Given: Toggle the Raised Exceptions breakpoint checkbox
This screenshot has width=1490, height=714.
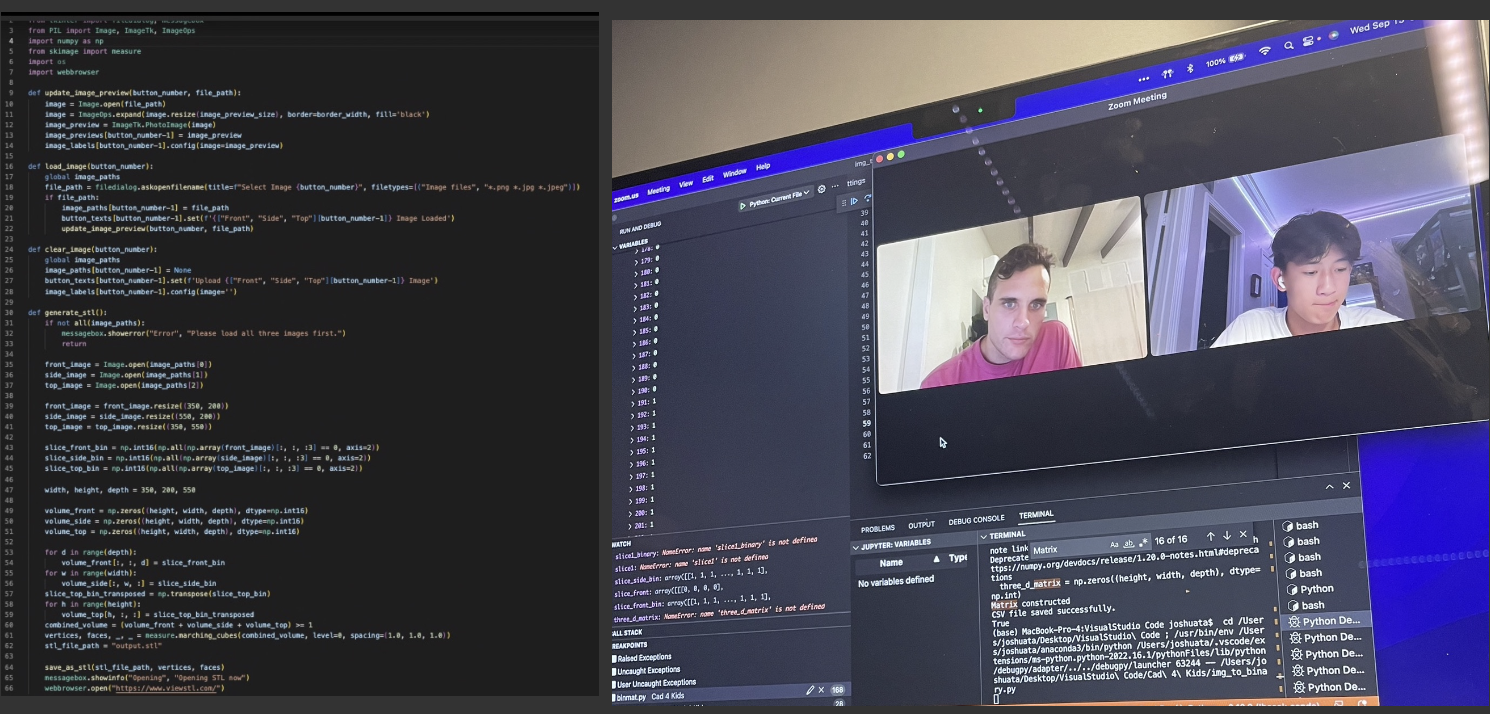Looking at the screenshot, I should pos(616,657).
